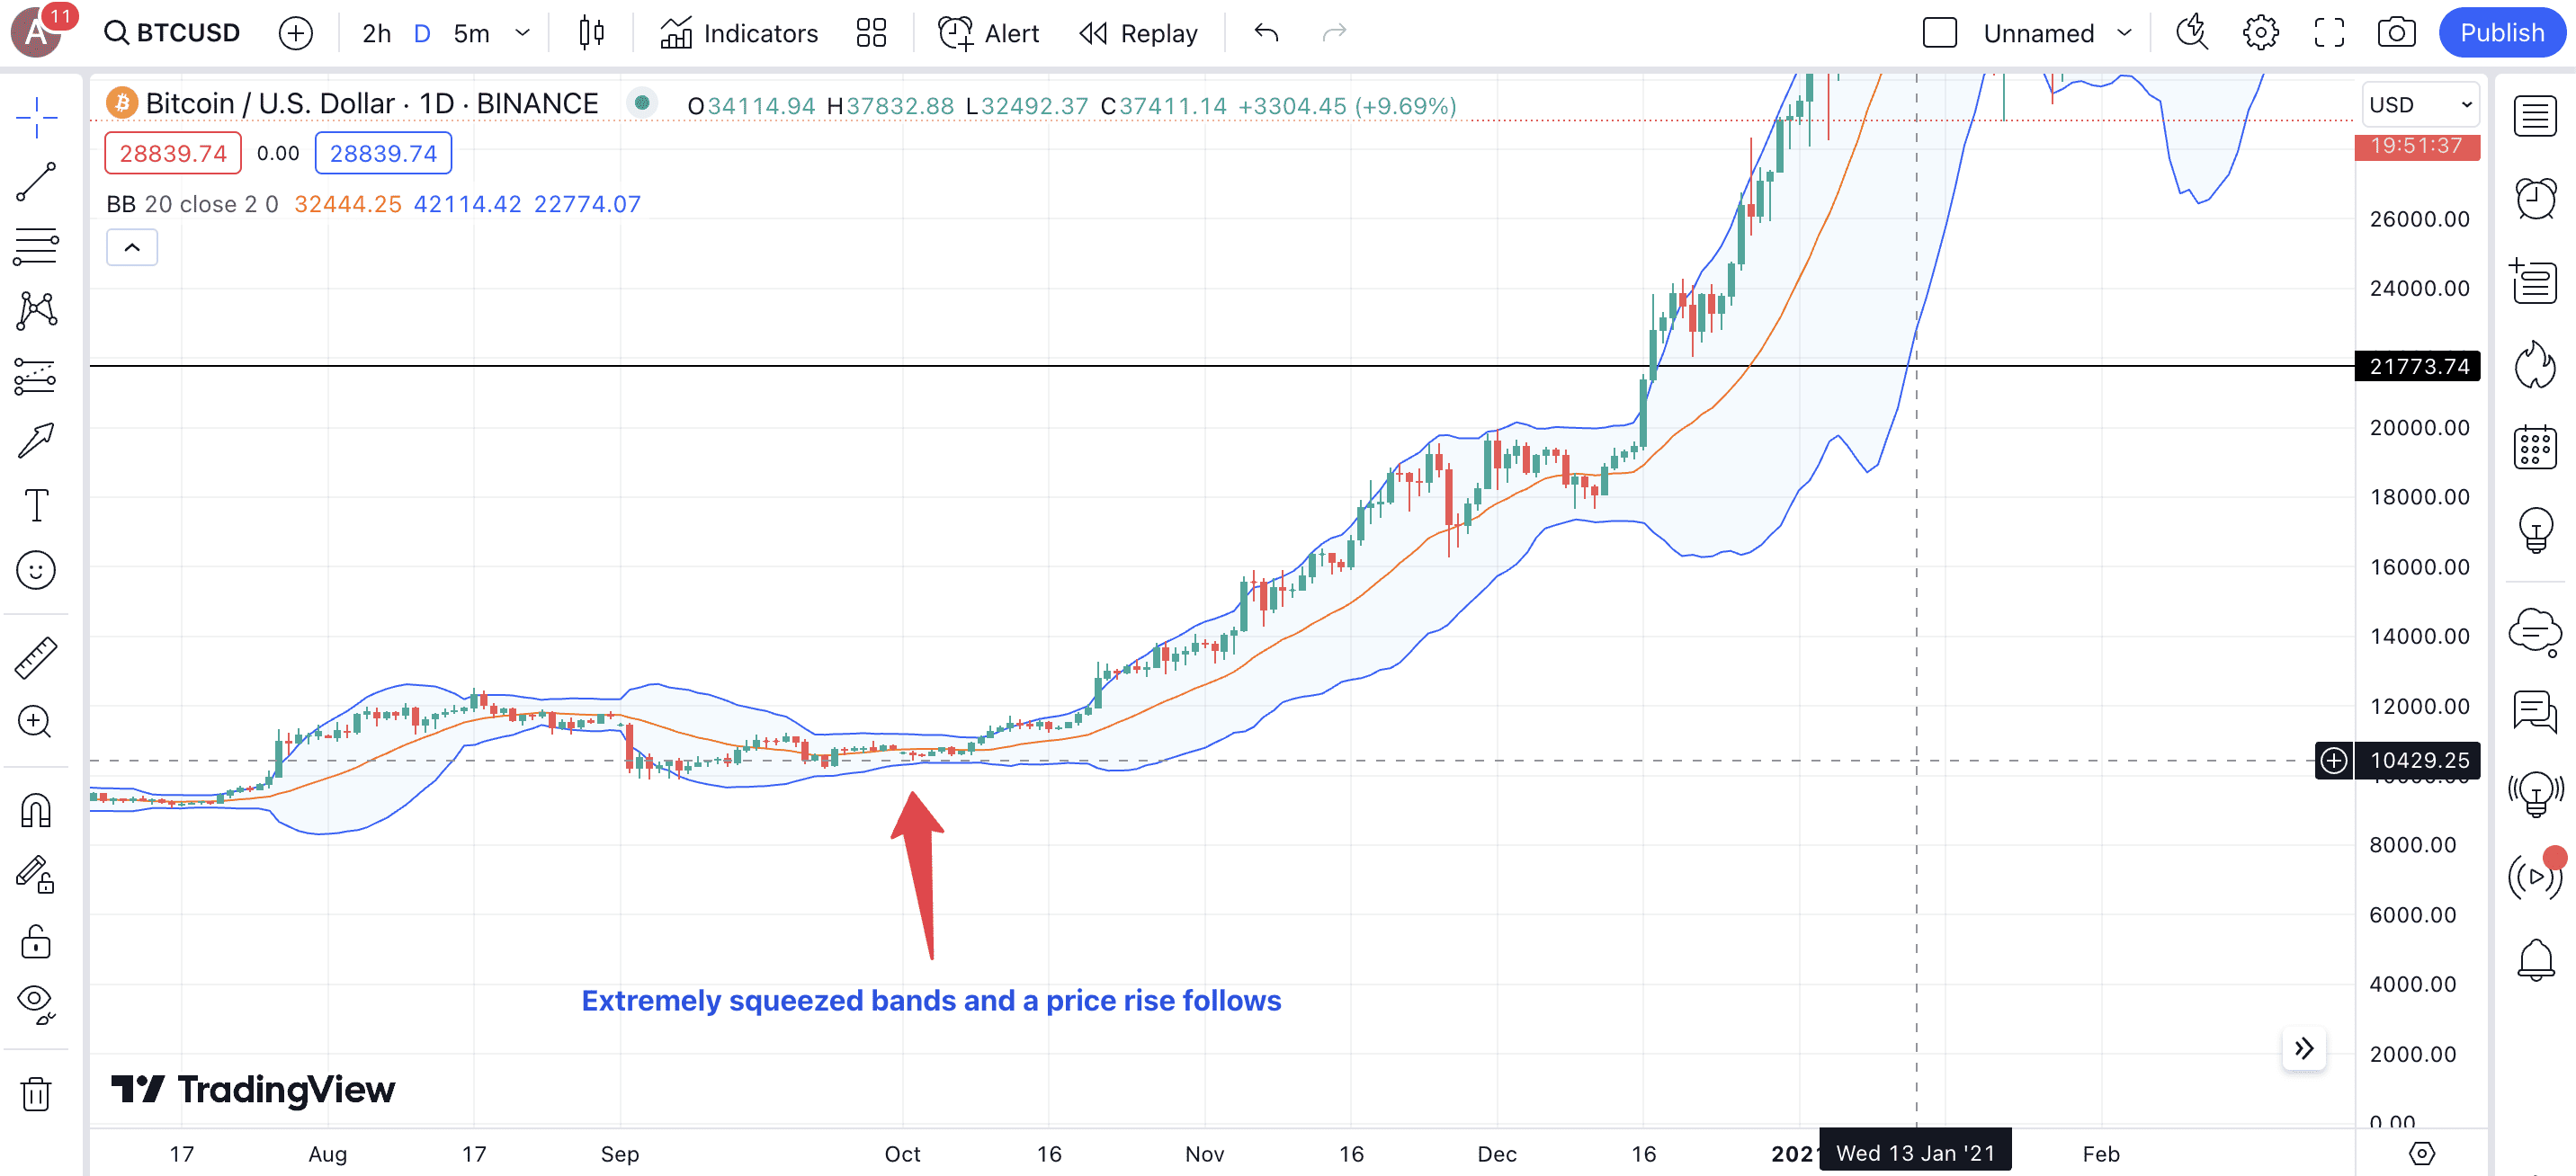Select the trend line drawing tool

click(x=36, y=181)
